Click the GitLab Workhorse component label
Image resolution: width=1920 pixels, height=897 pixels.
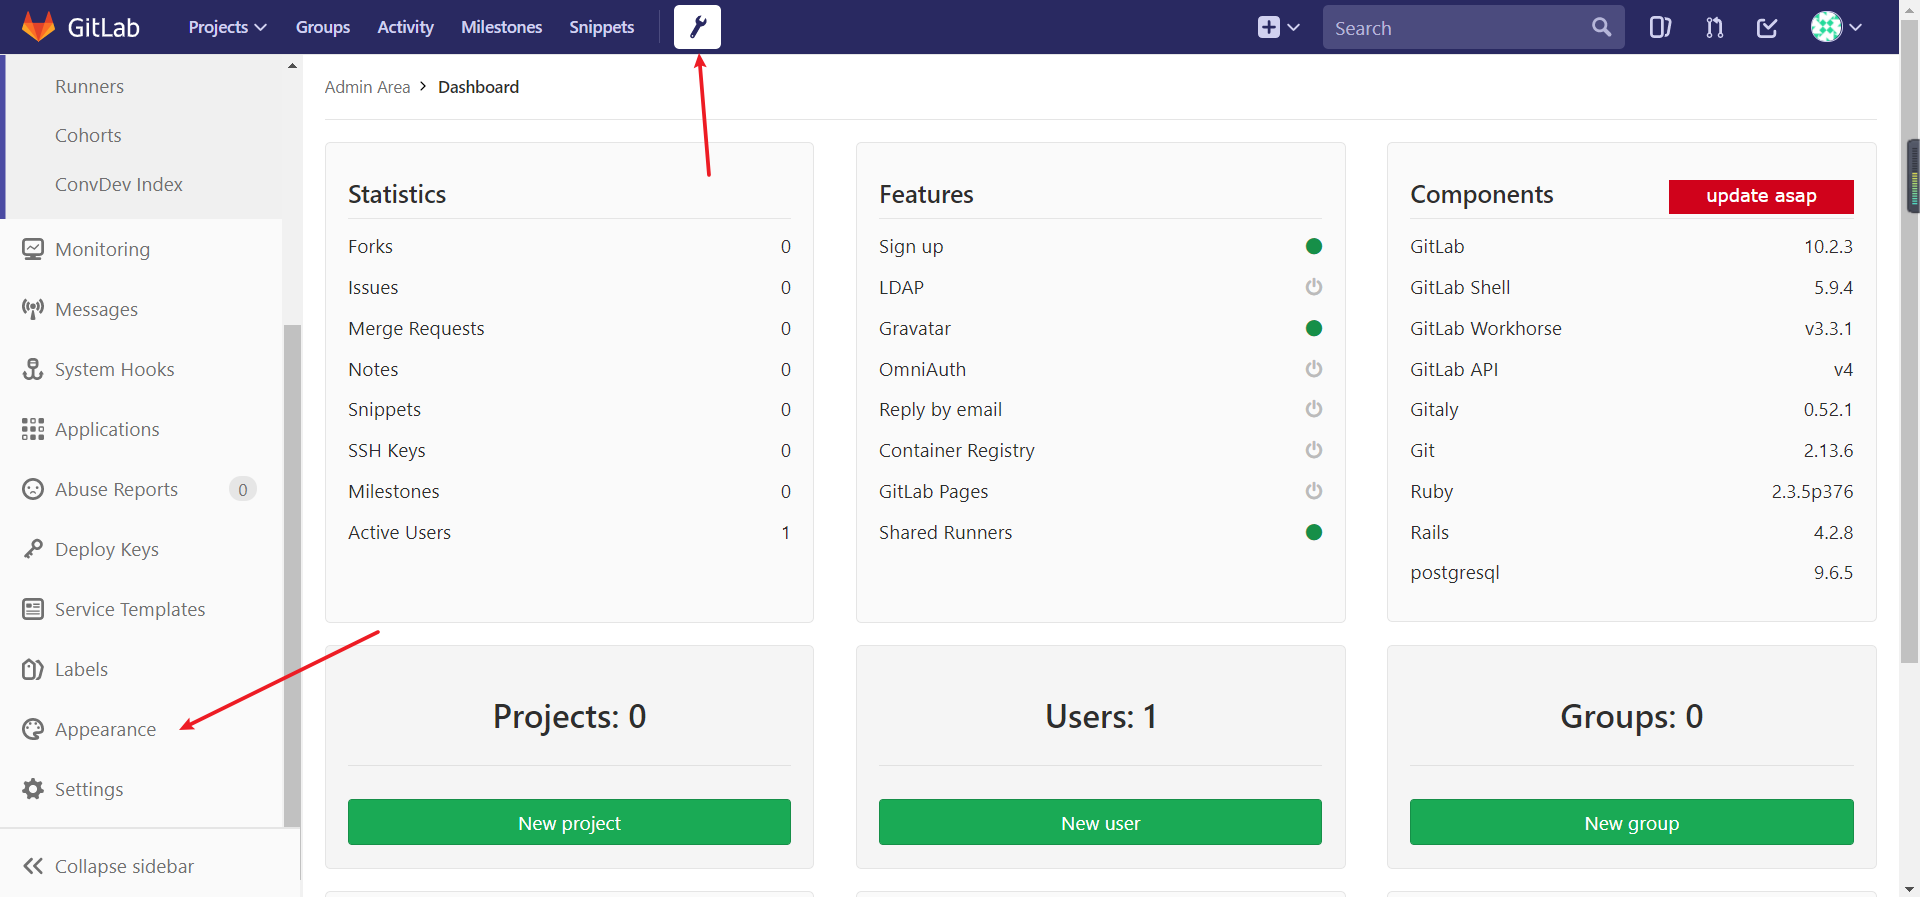[x=1485, y=328]
